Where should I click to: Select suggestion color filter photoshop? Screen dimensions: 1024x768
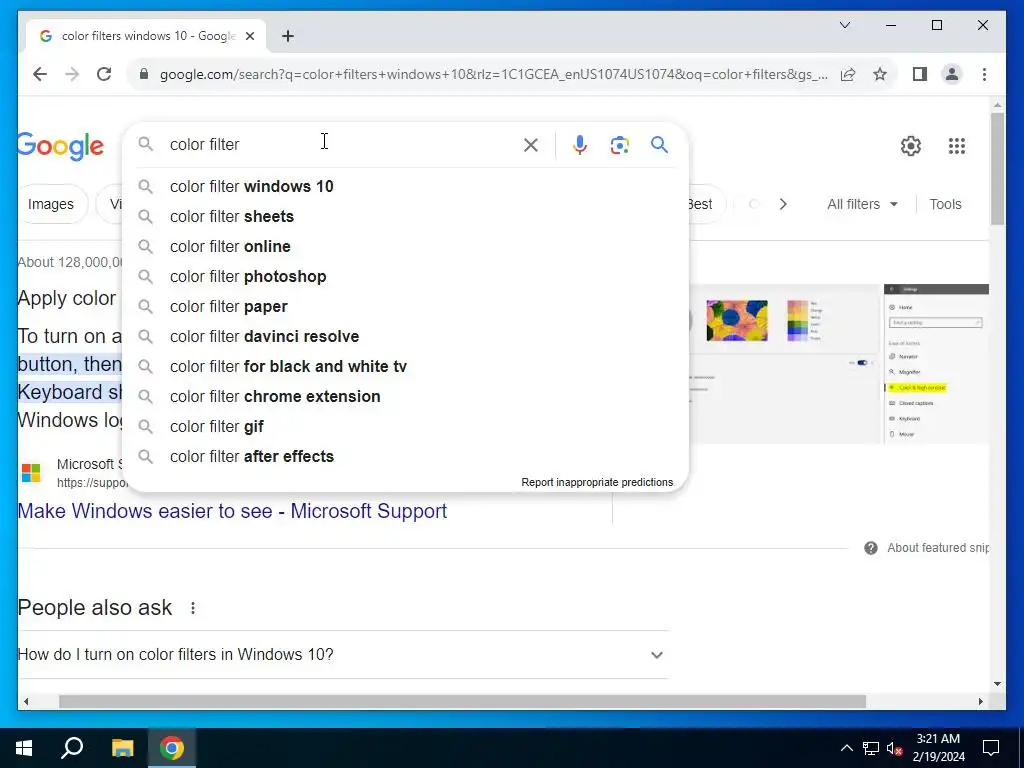click(x=405, y=277)
